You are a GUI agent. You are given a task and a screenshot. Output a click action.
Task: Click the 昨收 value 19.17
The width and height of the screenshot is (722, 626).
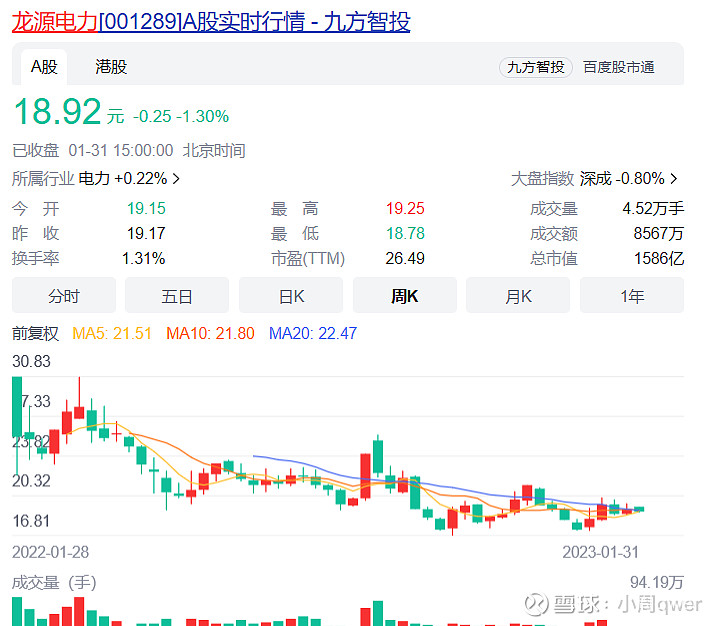[146, 233]
